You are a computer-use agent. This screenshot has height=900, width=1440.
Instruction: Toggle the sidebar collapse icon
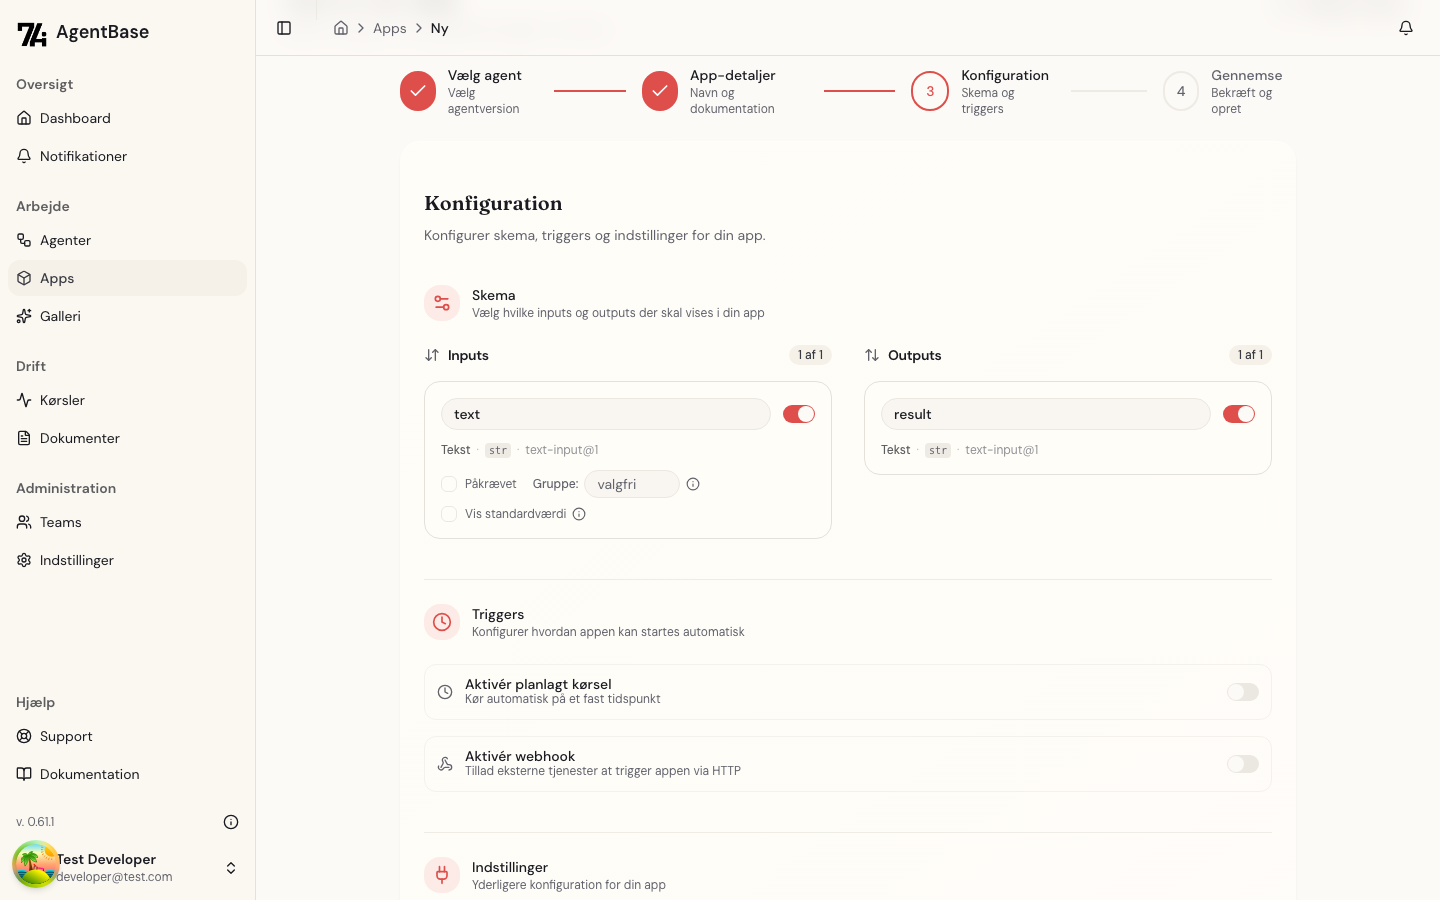[x=284, y=28]
